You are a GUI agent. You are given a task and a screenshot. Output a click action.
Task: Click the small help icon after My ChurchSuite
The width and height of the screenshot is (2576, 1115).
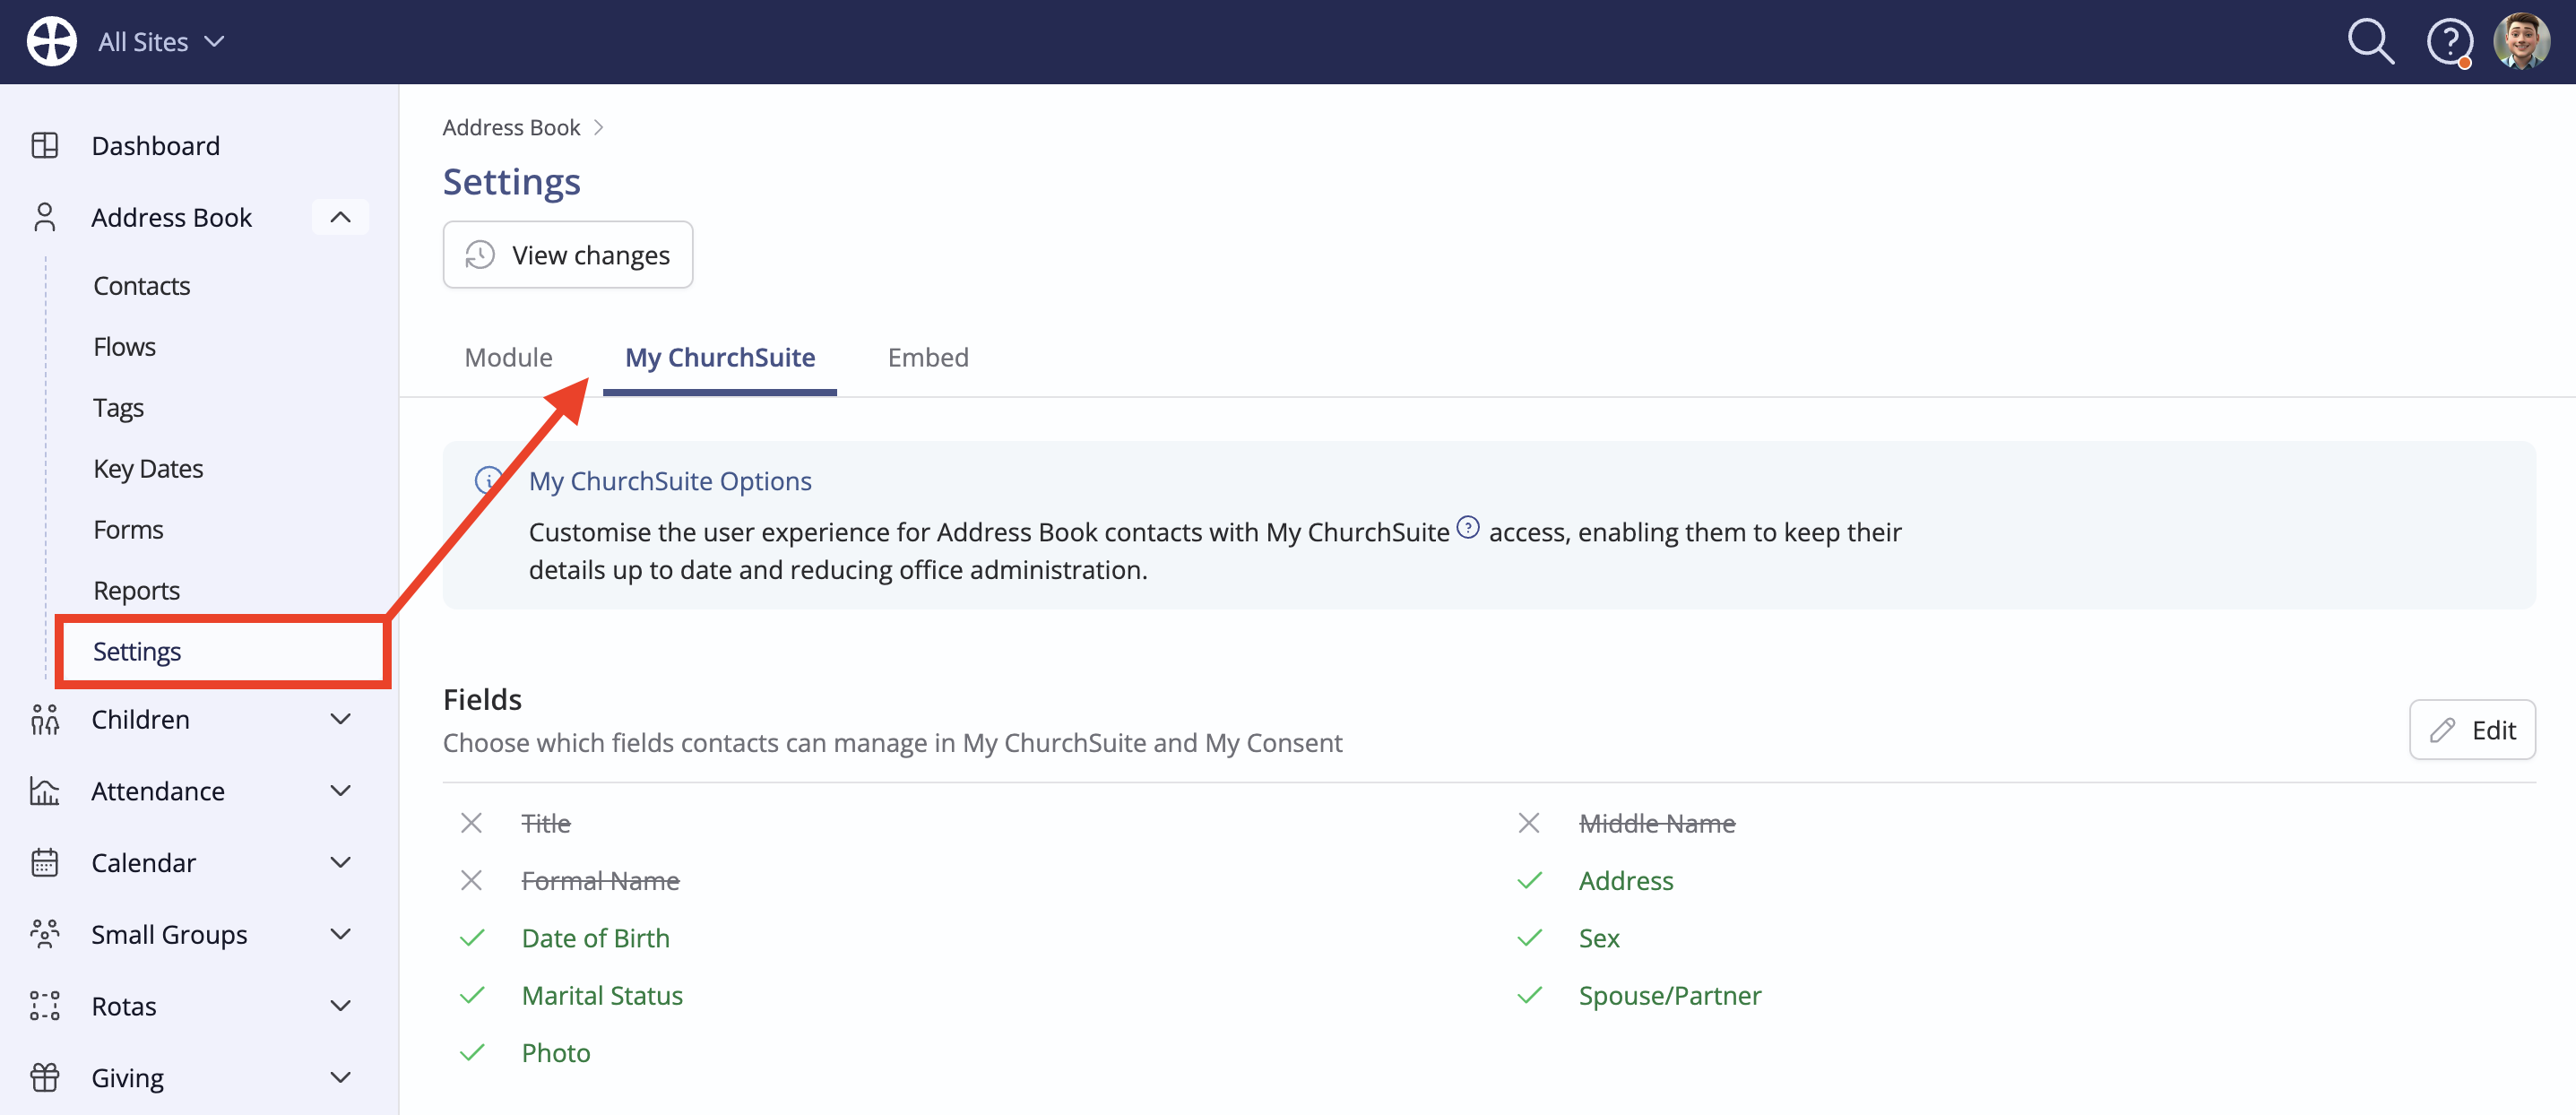click(1467, 527)
